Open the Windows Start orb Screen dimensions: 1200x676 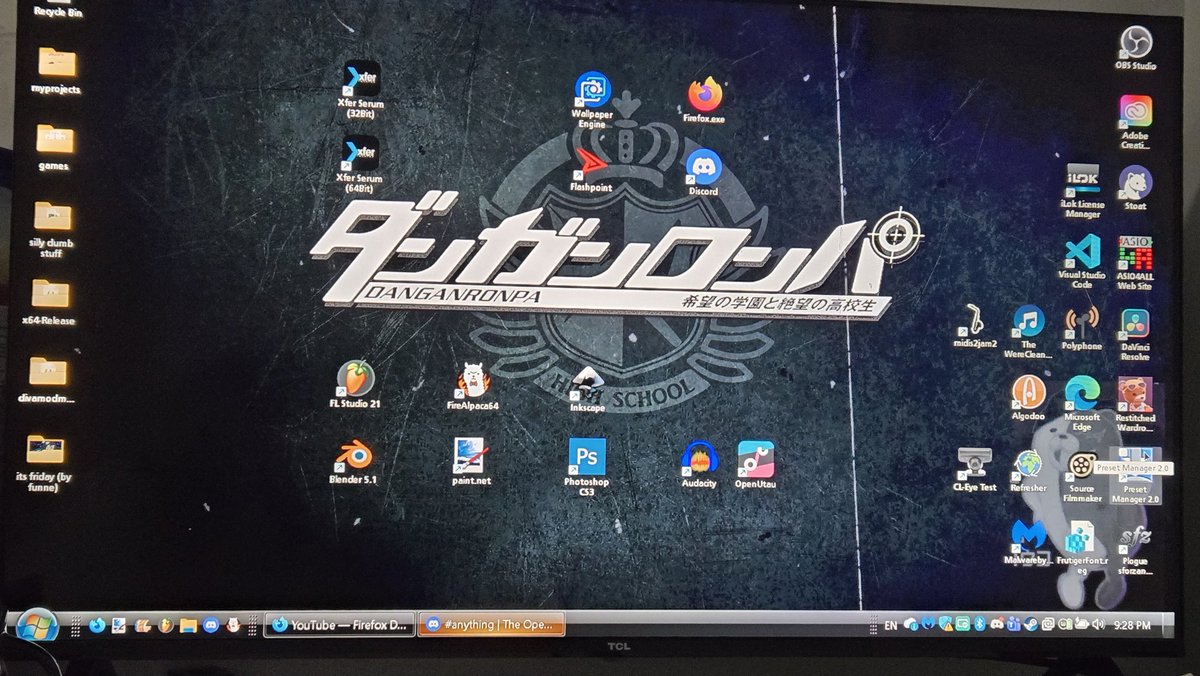pos(36,626)
